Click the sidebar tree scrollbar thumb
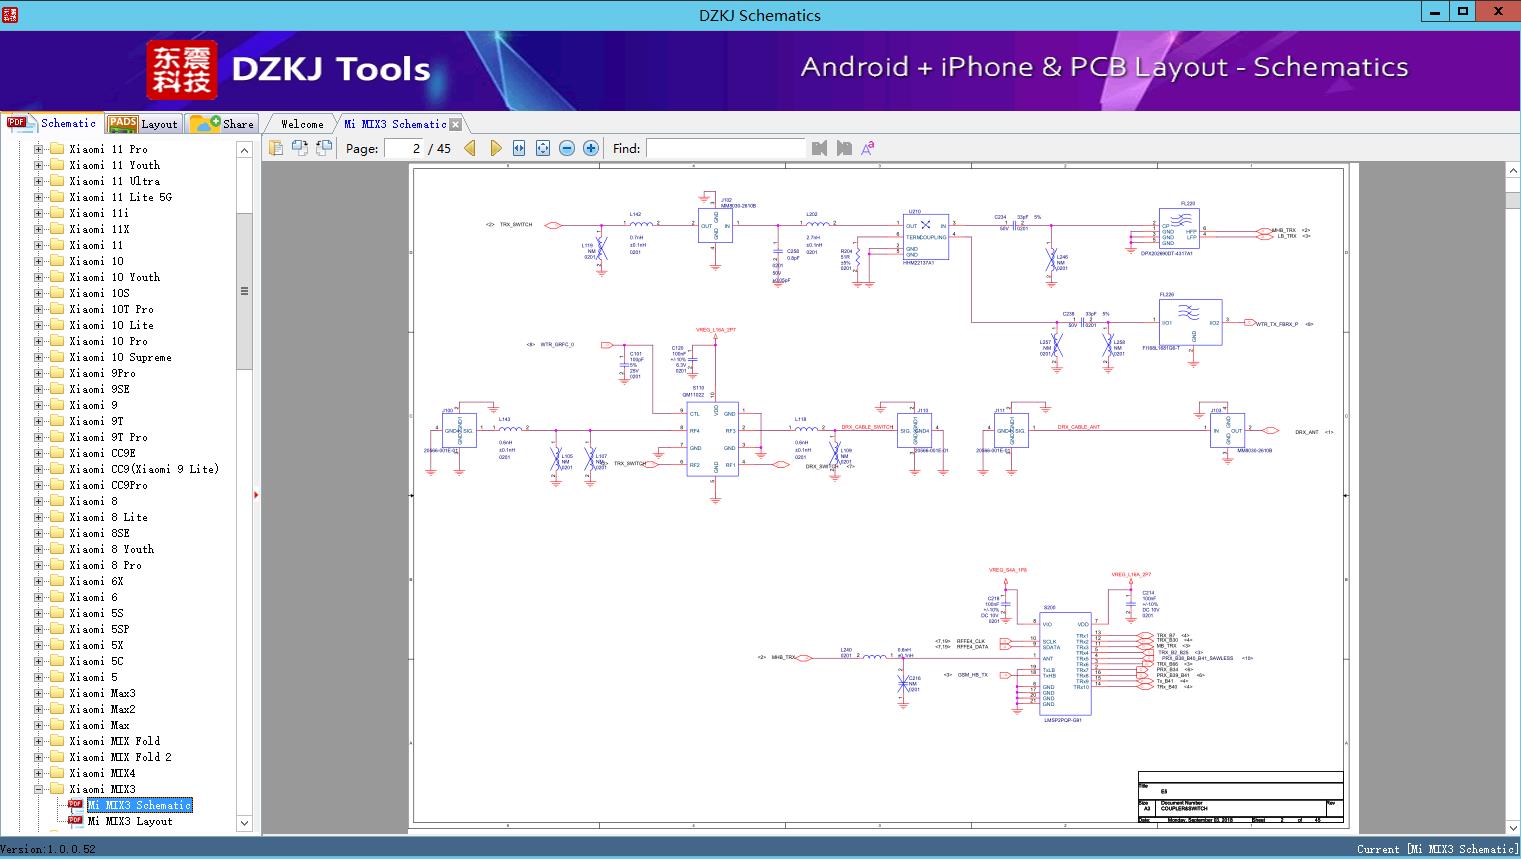 pos(244,291)
